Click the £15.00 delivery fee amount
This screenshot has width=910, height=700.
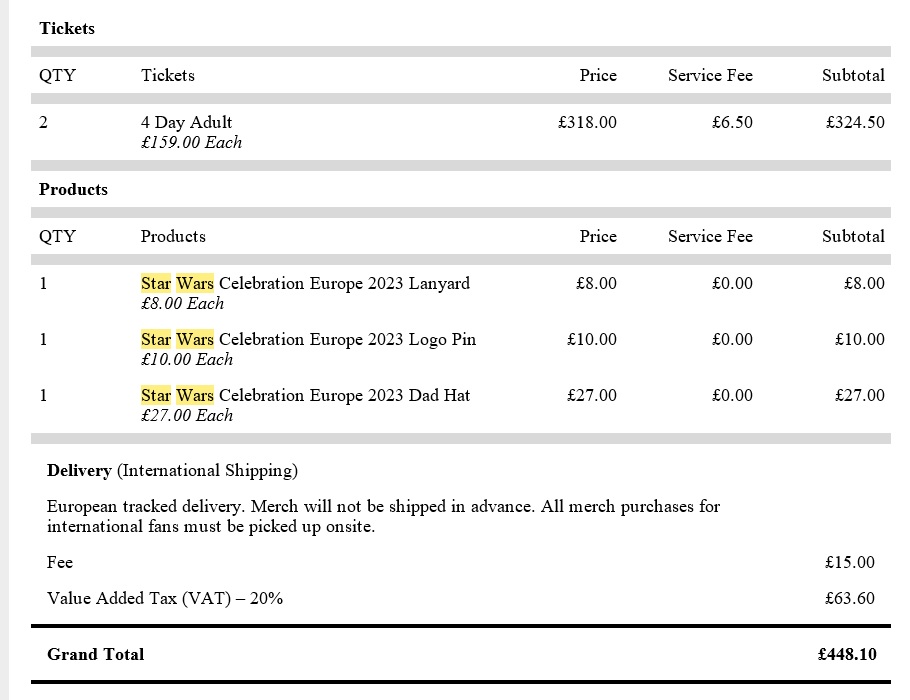click(849, 562)
